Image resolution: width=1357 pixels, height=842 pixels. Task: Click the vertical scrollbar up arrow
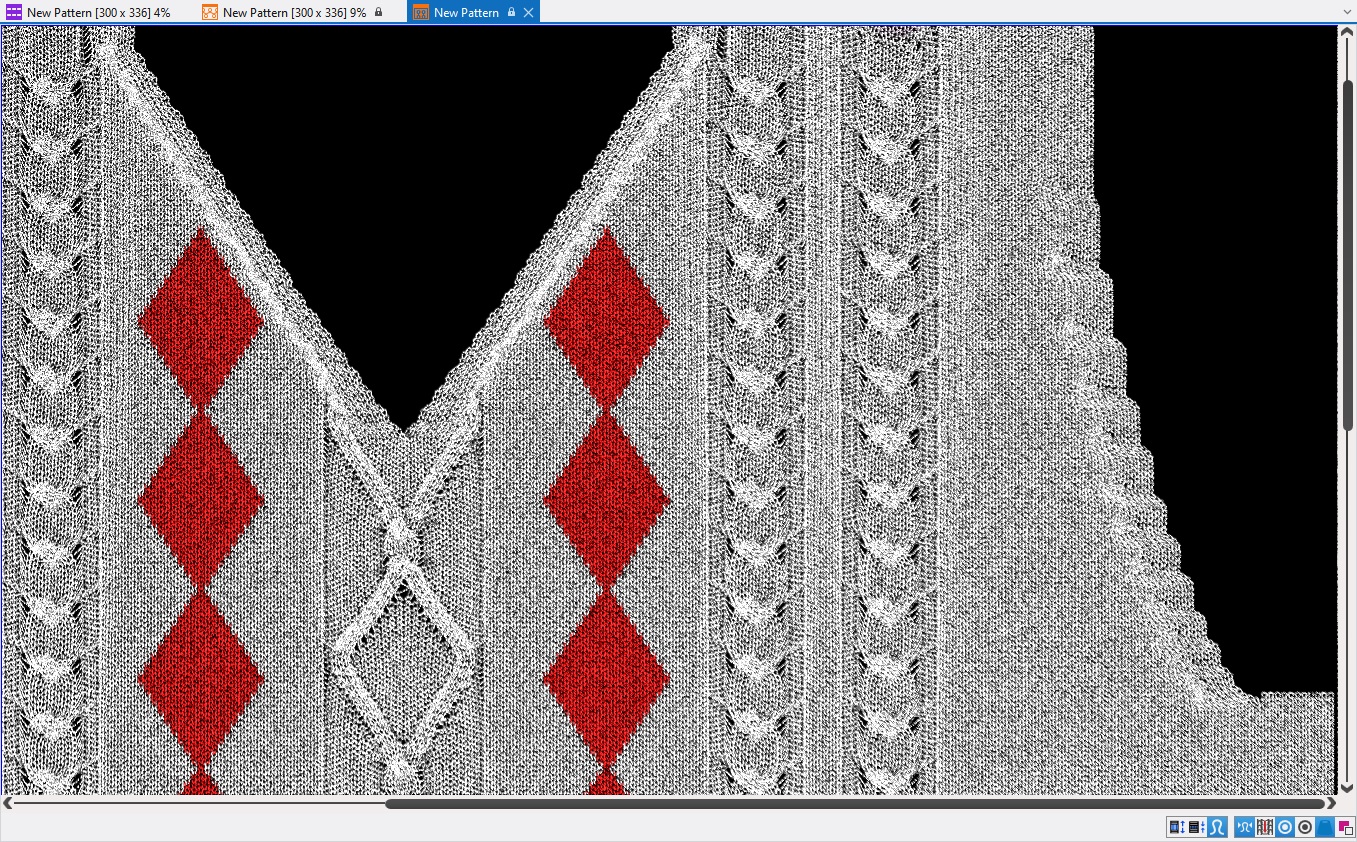[1346, 34]
